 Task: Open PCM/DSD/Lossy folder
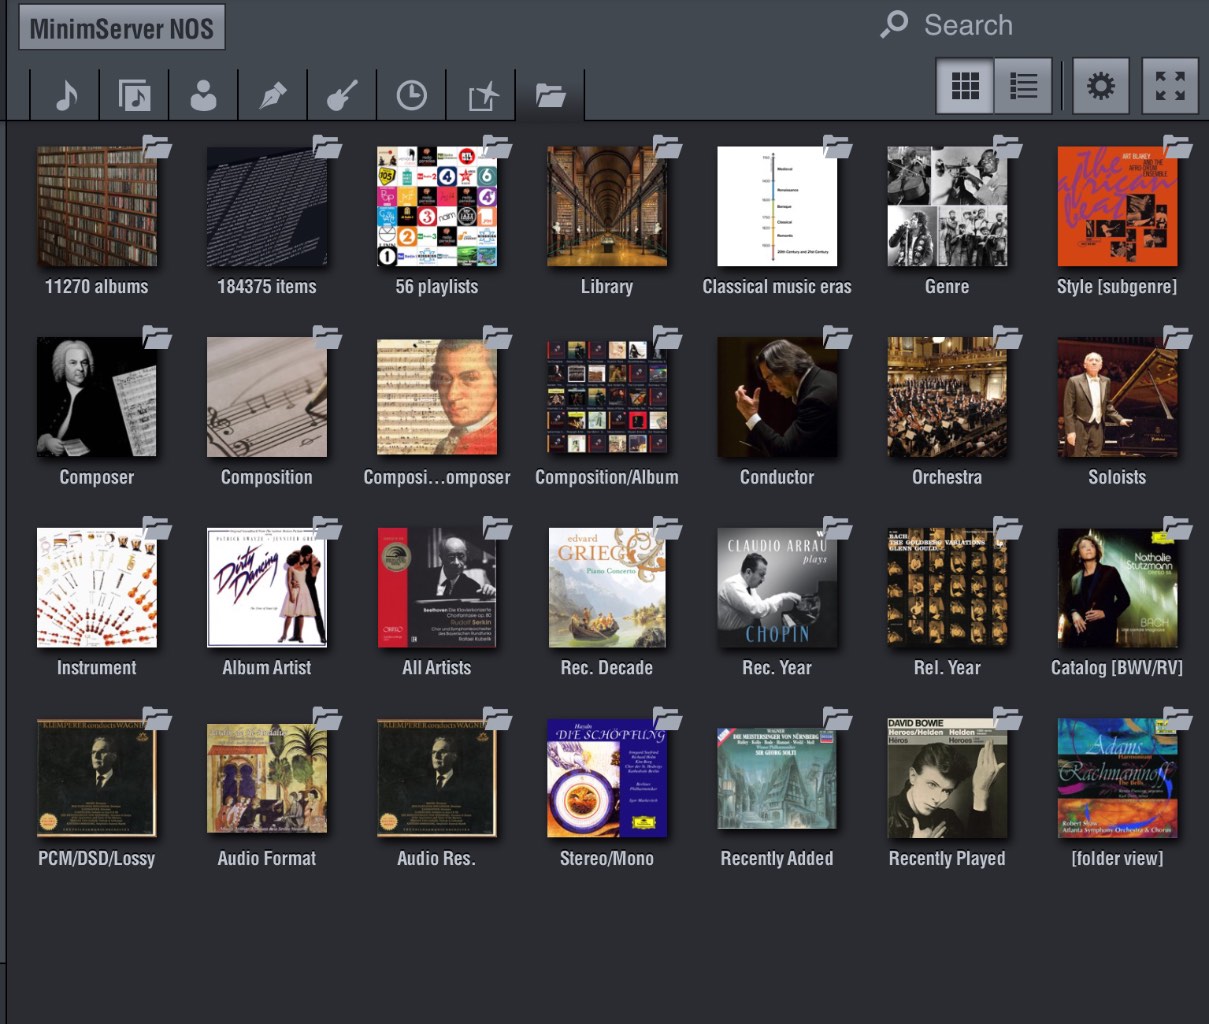[97, 778]
